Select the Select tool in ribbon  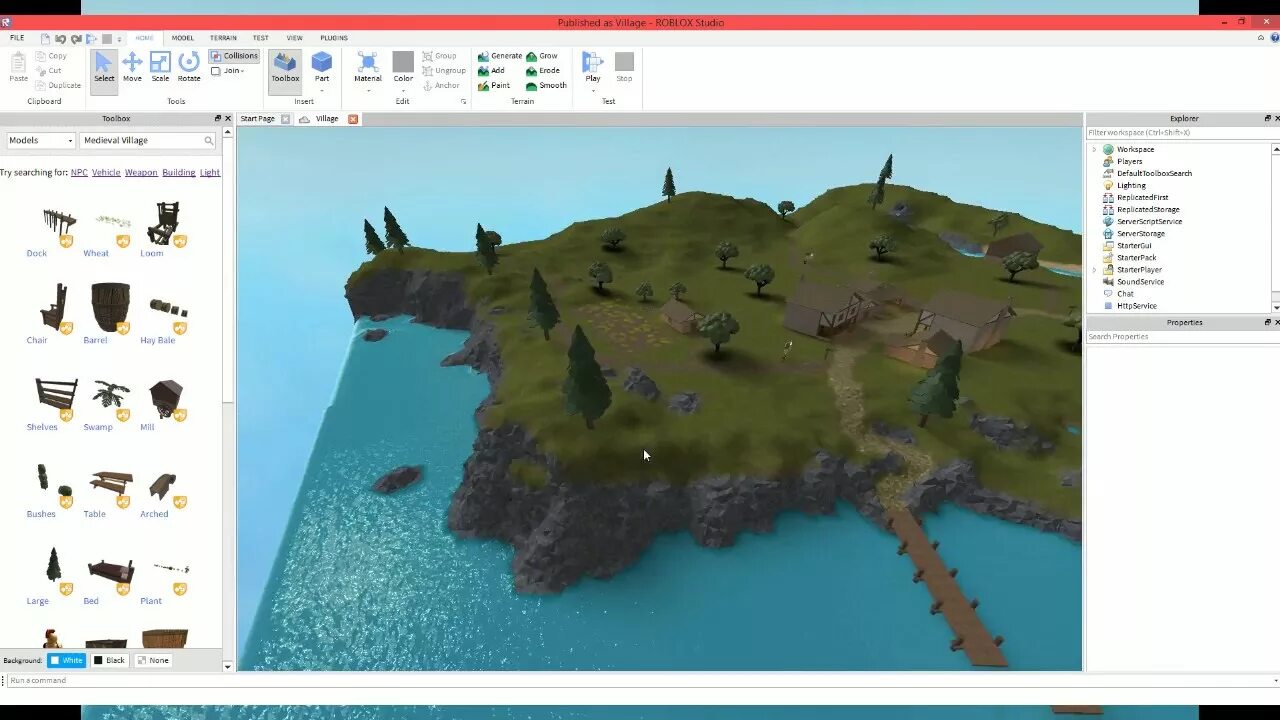(x=104, y=70)
